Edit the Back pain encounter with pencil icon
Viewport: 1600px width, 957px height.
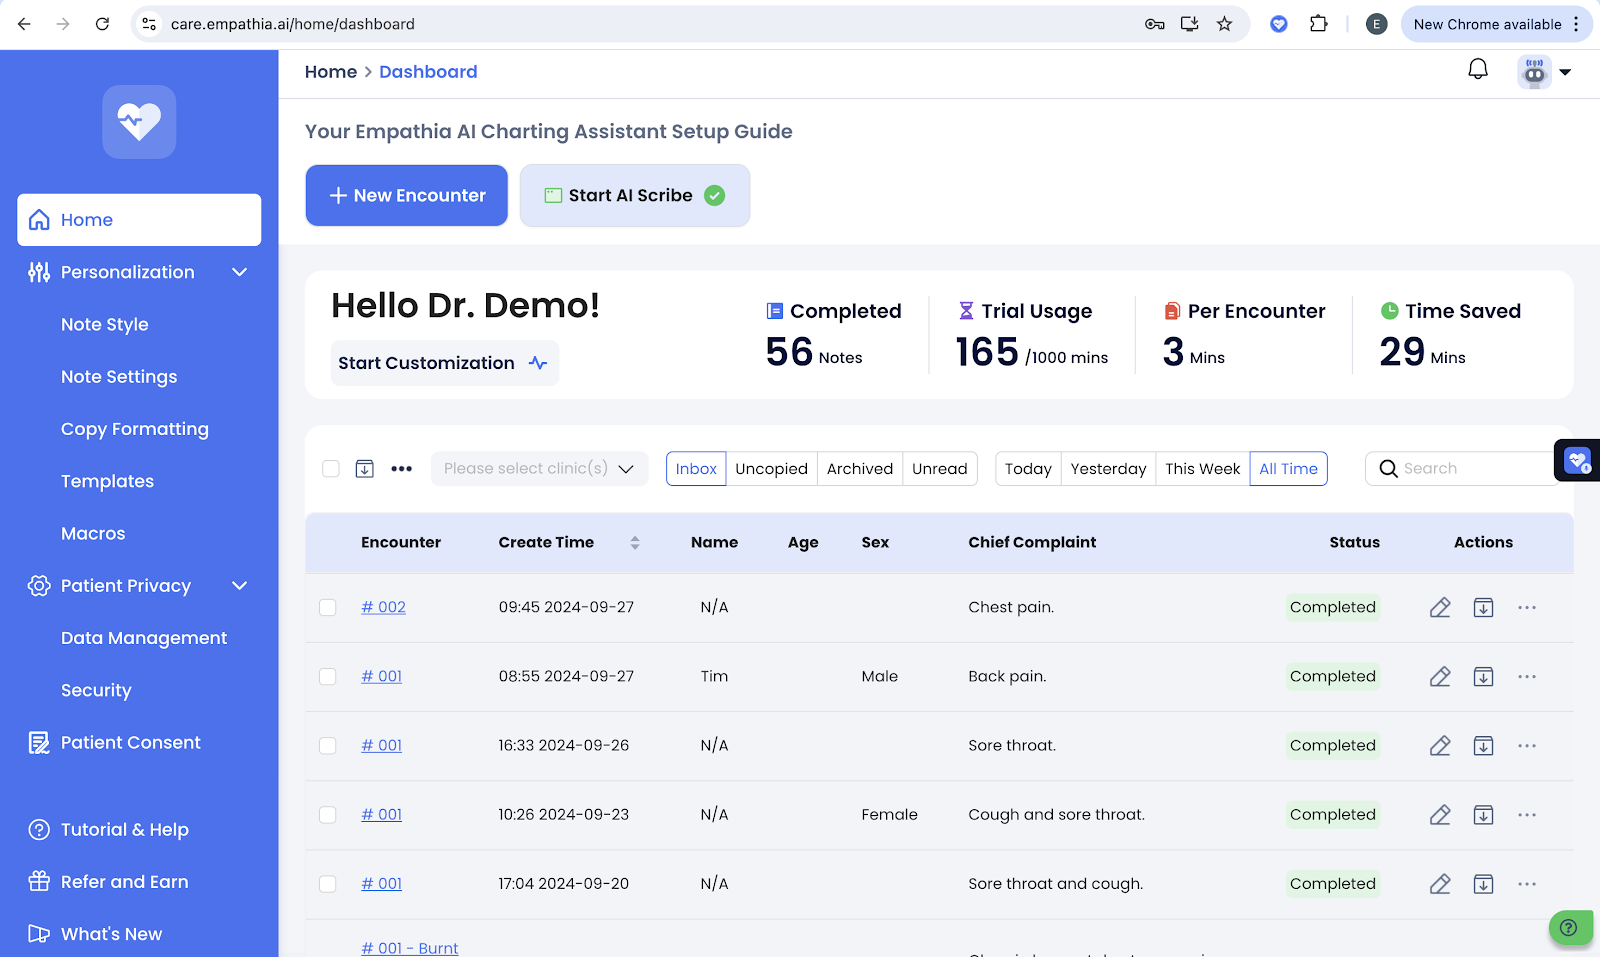[x=1440, y=677]
